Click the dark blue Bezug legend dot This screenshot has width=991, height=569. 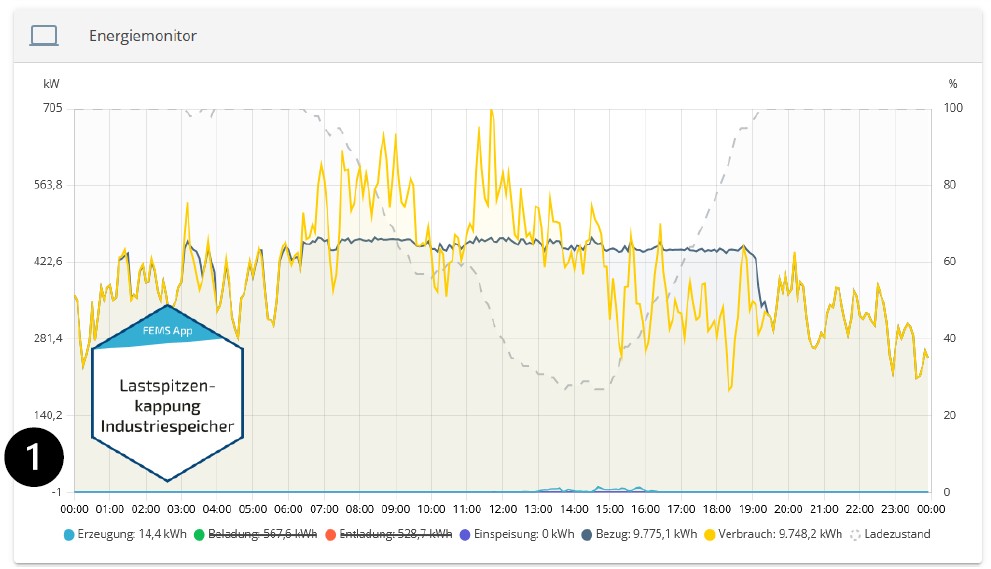(x=587, y=535)
